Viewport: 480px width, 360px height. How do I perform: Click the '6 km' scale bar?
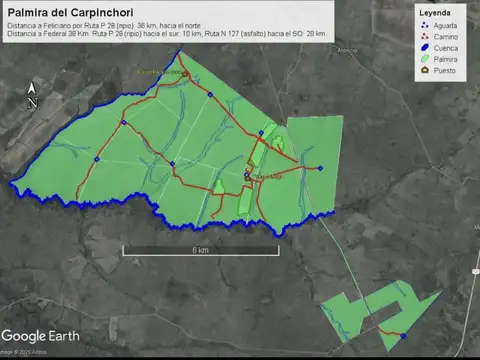pyautogui.click(x=201, y=250)
